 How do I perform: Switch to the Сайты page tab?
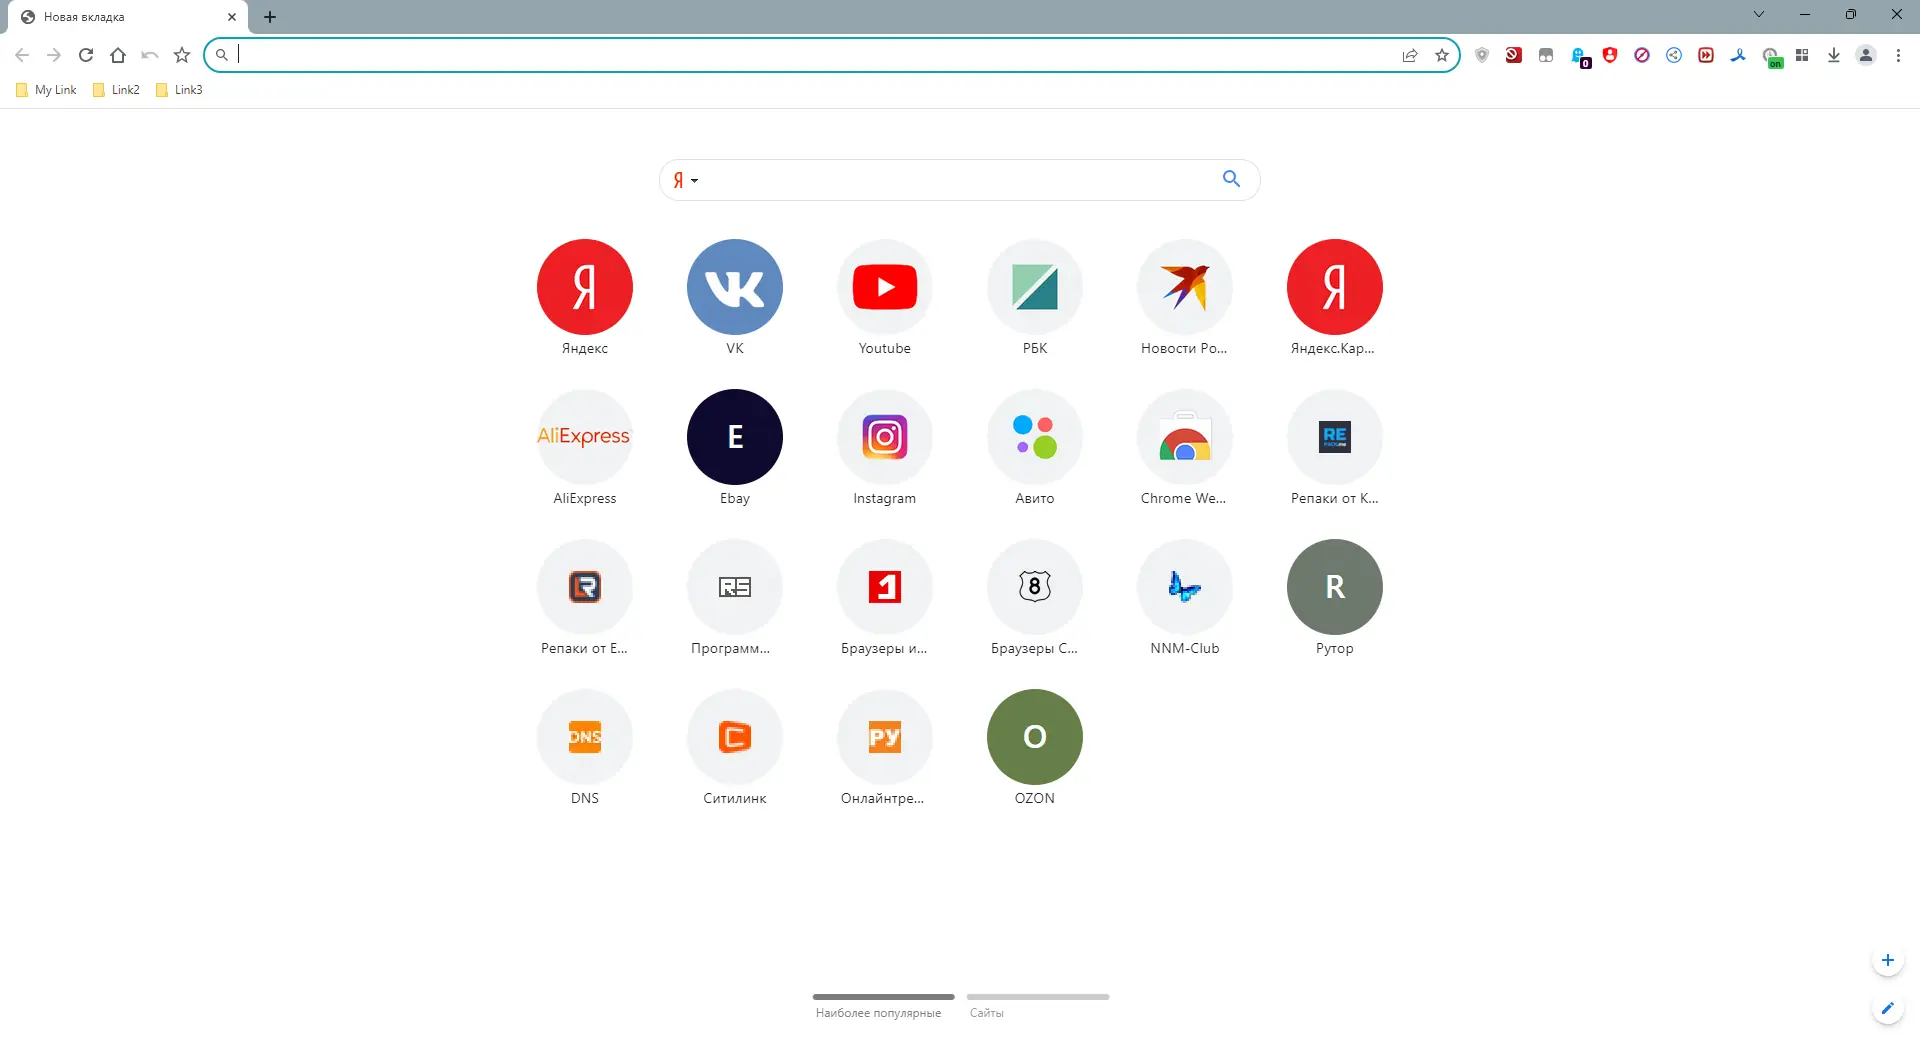[x=986, y=1012]
